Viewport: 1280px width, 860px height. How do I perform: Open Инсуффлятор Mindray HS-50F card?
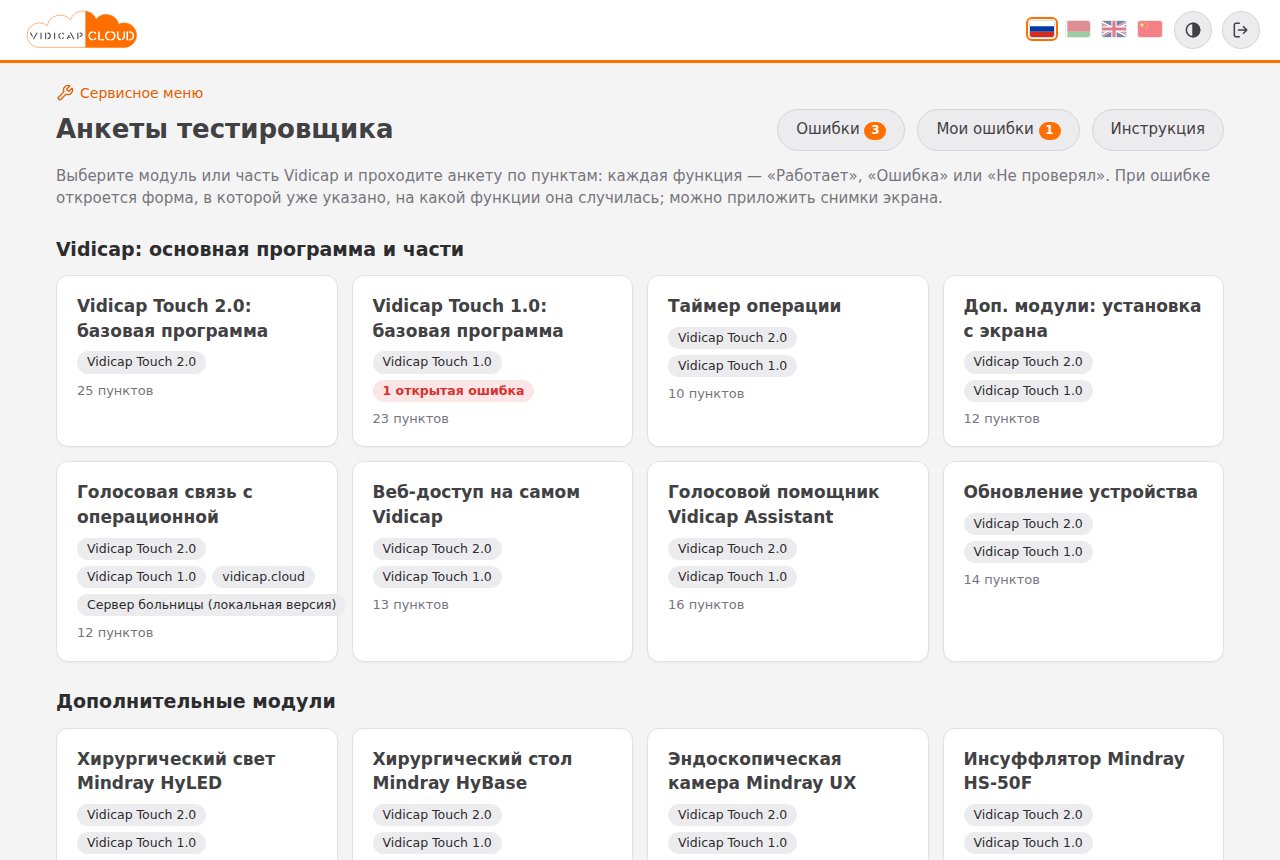tap(1083, 794)
